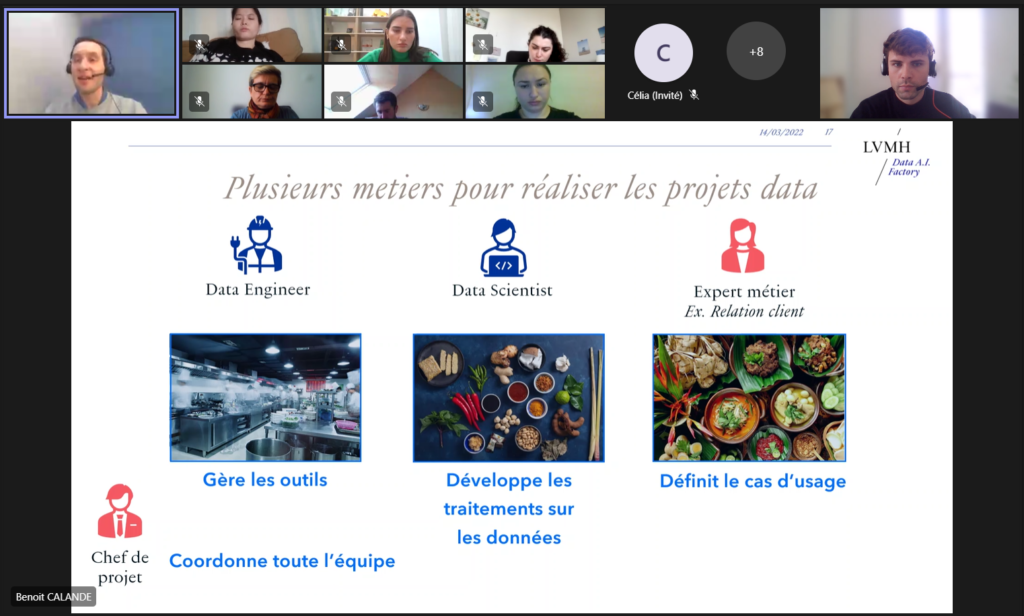Select the purple-highlighted active speaker video tile
The width and height of the screenshot is (1024, 616).
[x=92, y=63]
